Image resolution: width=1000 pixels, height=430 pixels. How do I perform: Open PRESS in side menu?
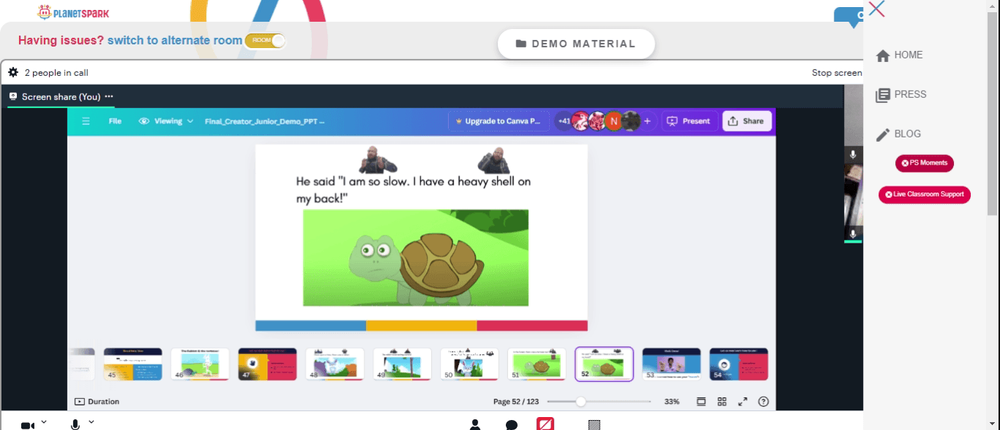click(x=901, y=95)
